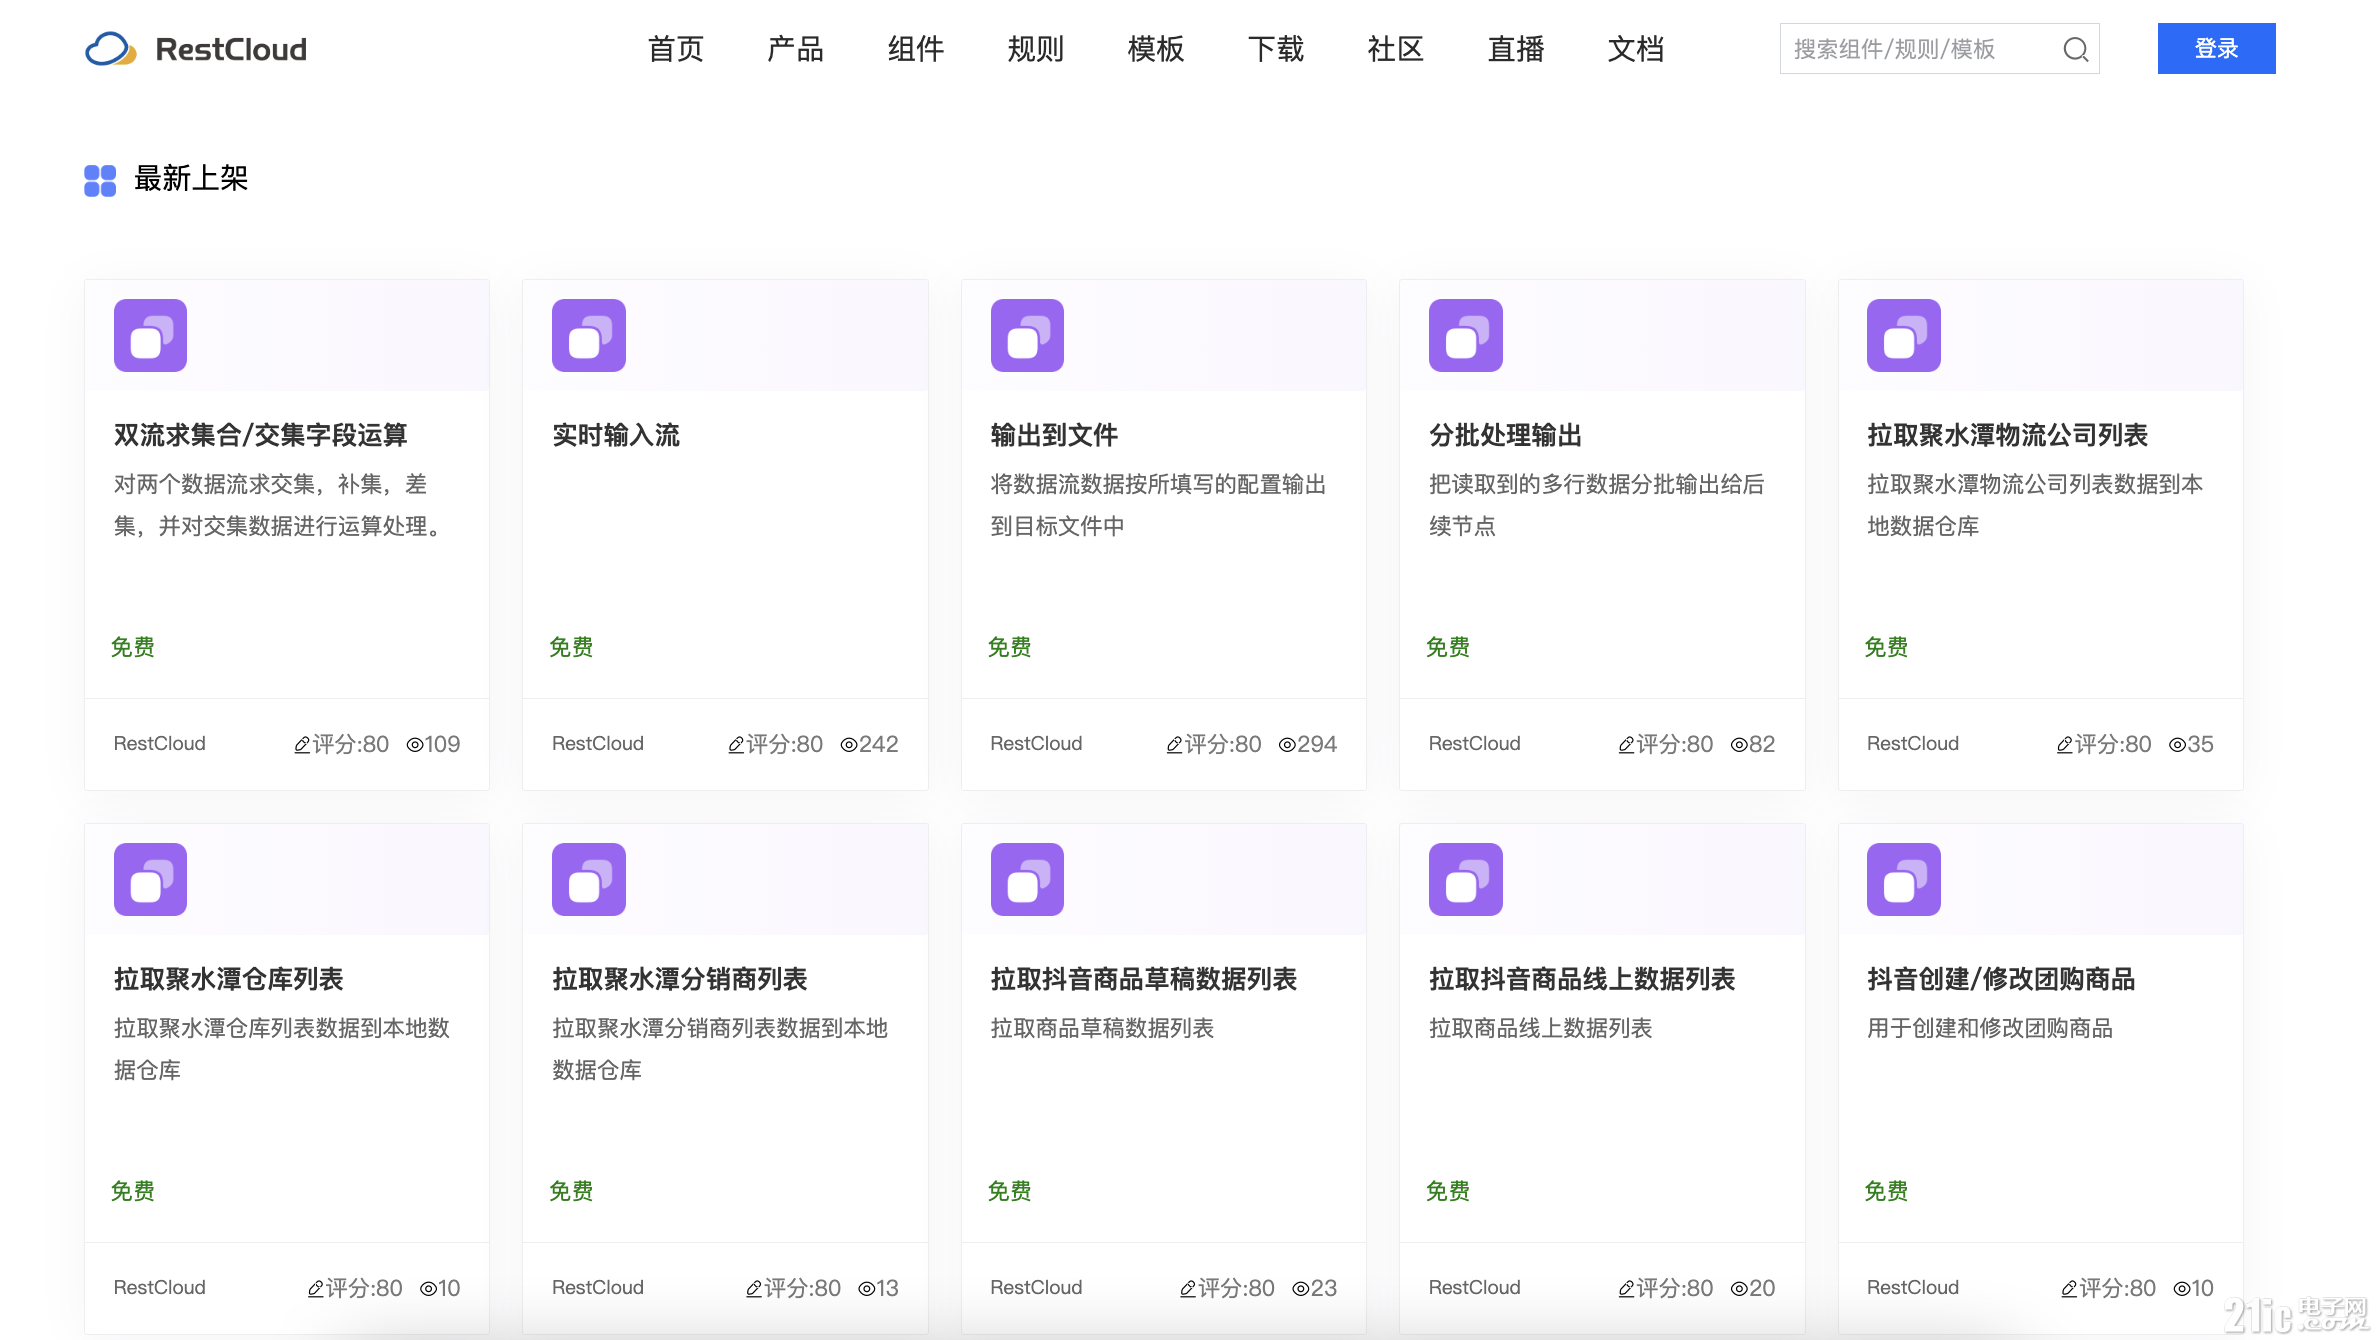Go to the 组件 menu

click(916, 49)
